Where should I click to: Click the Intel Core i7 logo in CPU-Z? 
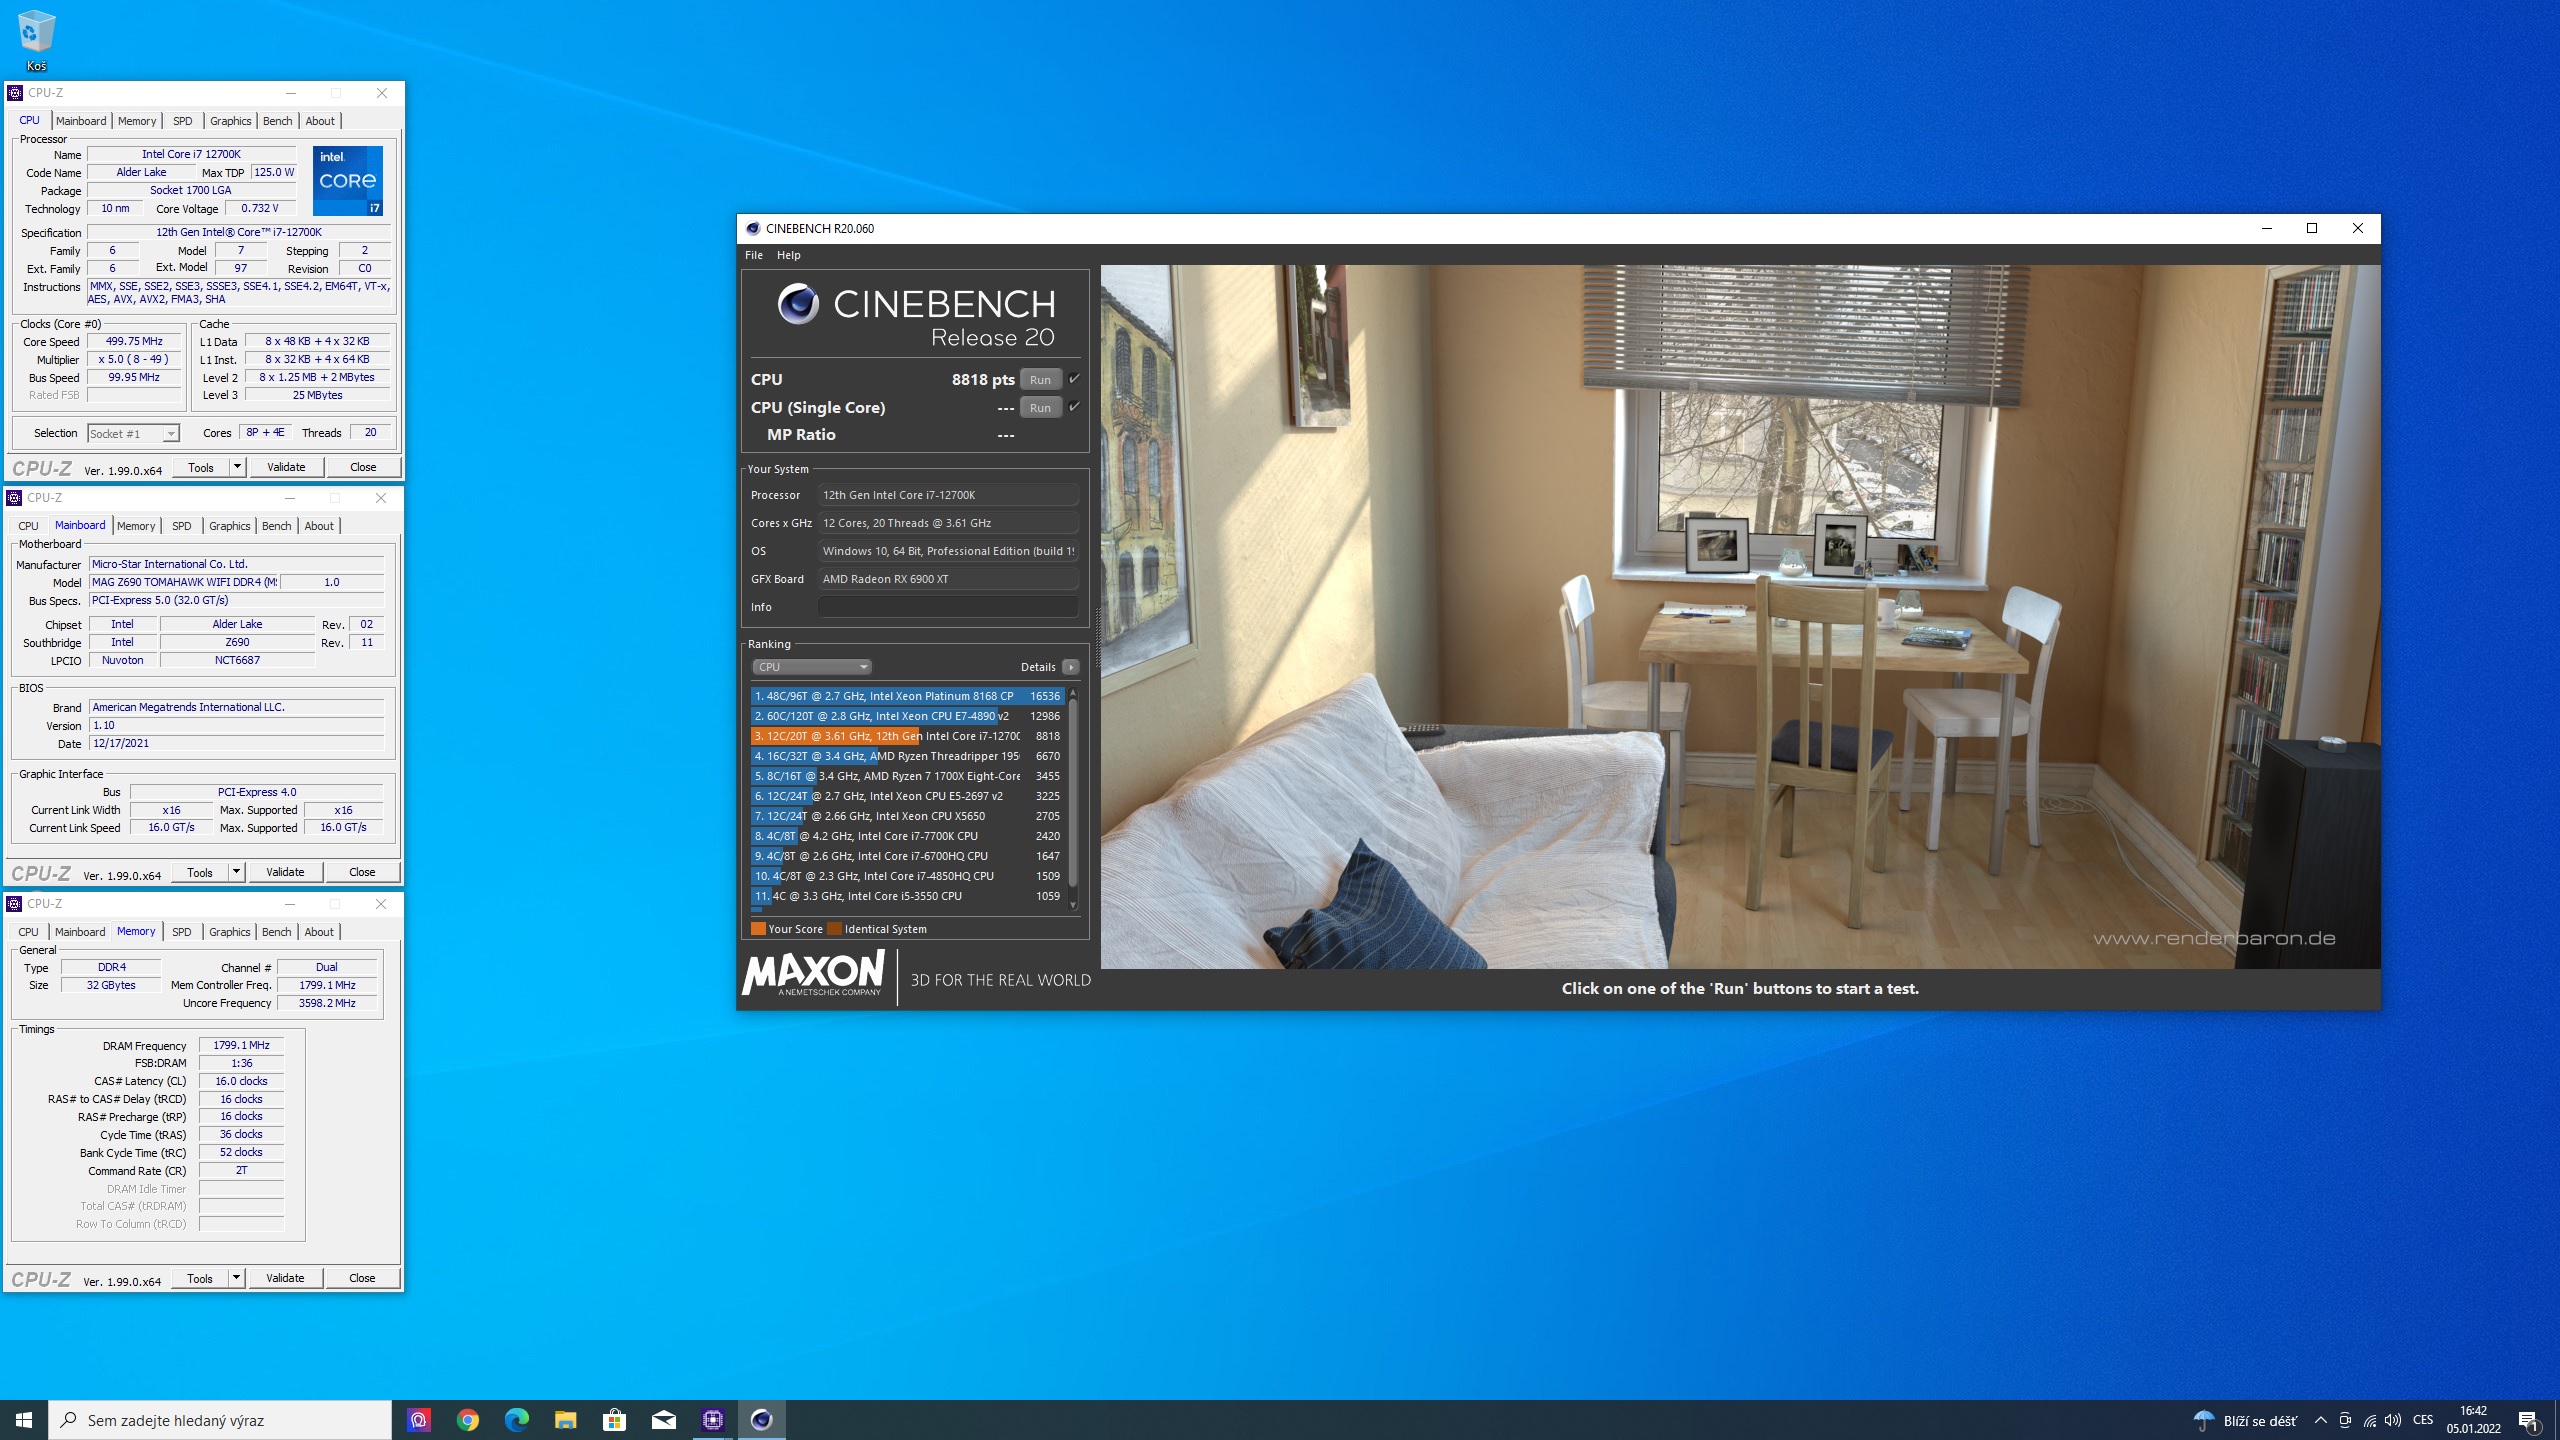pyautogui.click(x=348, y=181)
